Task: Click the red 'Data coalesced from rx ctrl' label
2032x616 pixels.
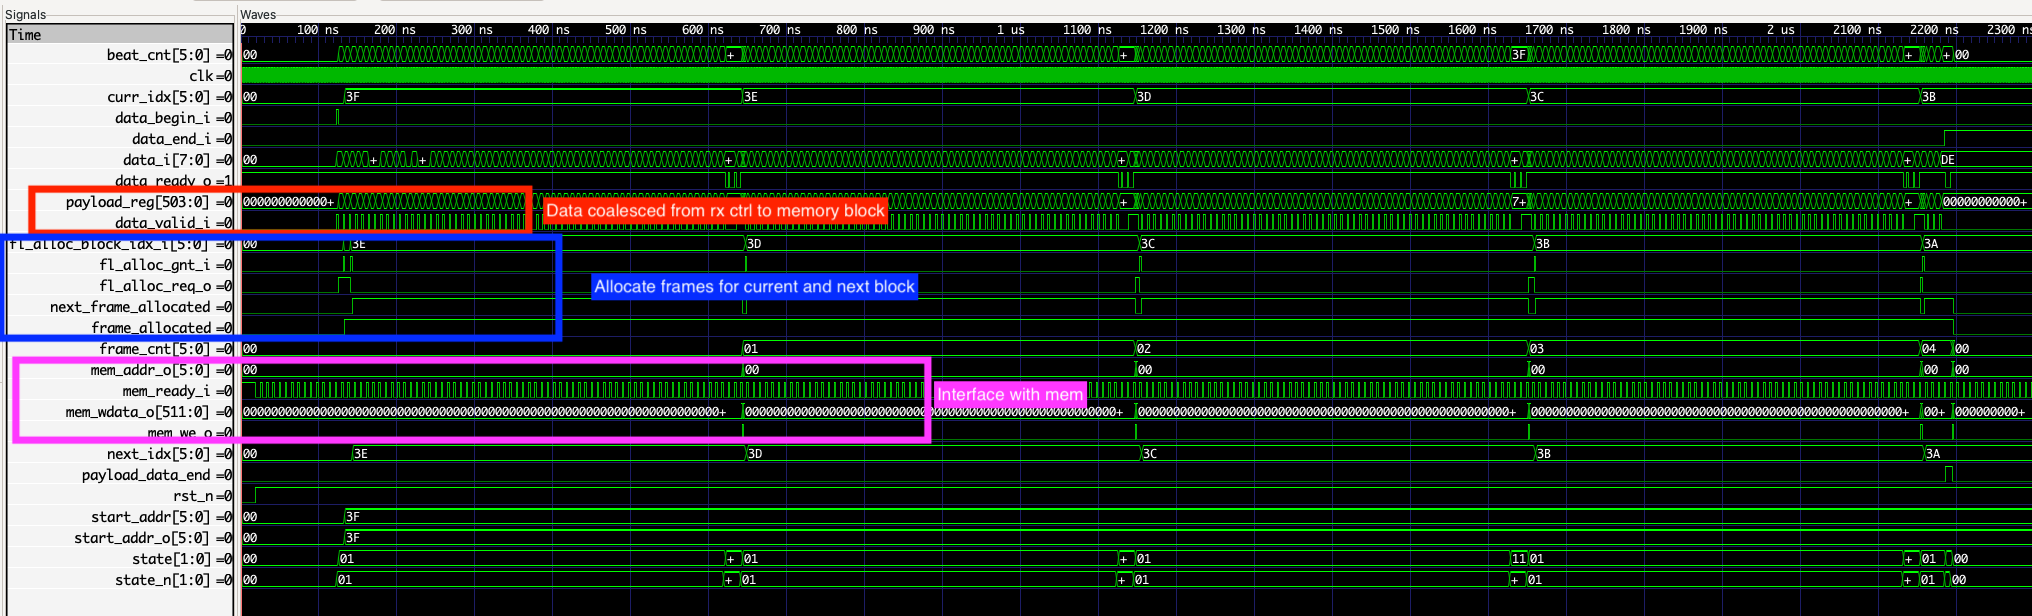Action: tap(714, 211)
